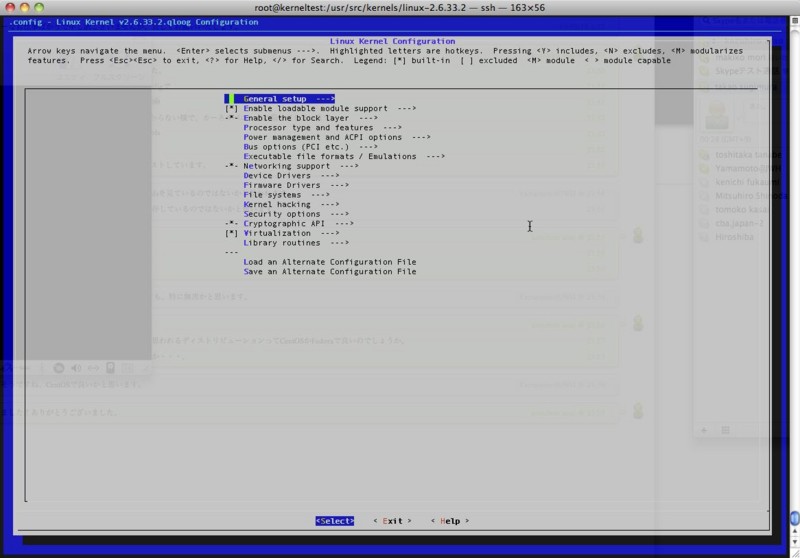The width and height of the screenshot is (800, 558).
Task: Close the ssh terminal window (red button)
Action: click(x=10, y=7)
